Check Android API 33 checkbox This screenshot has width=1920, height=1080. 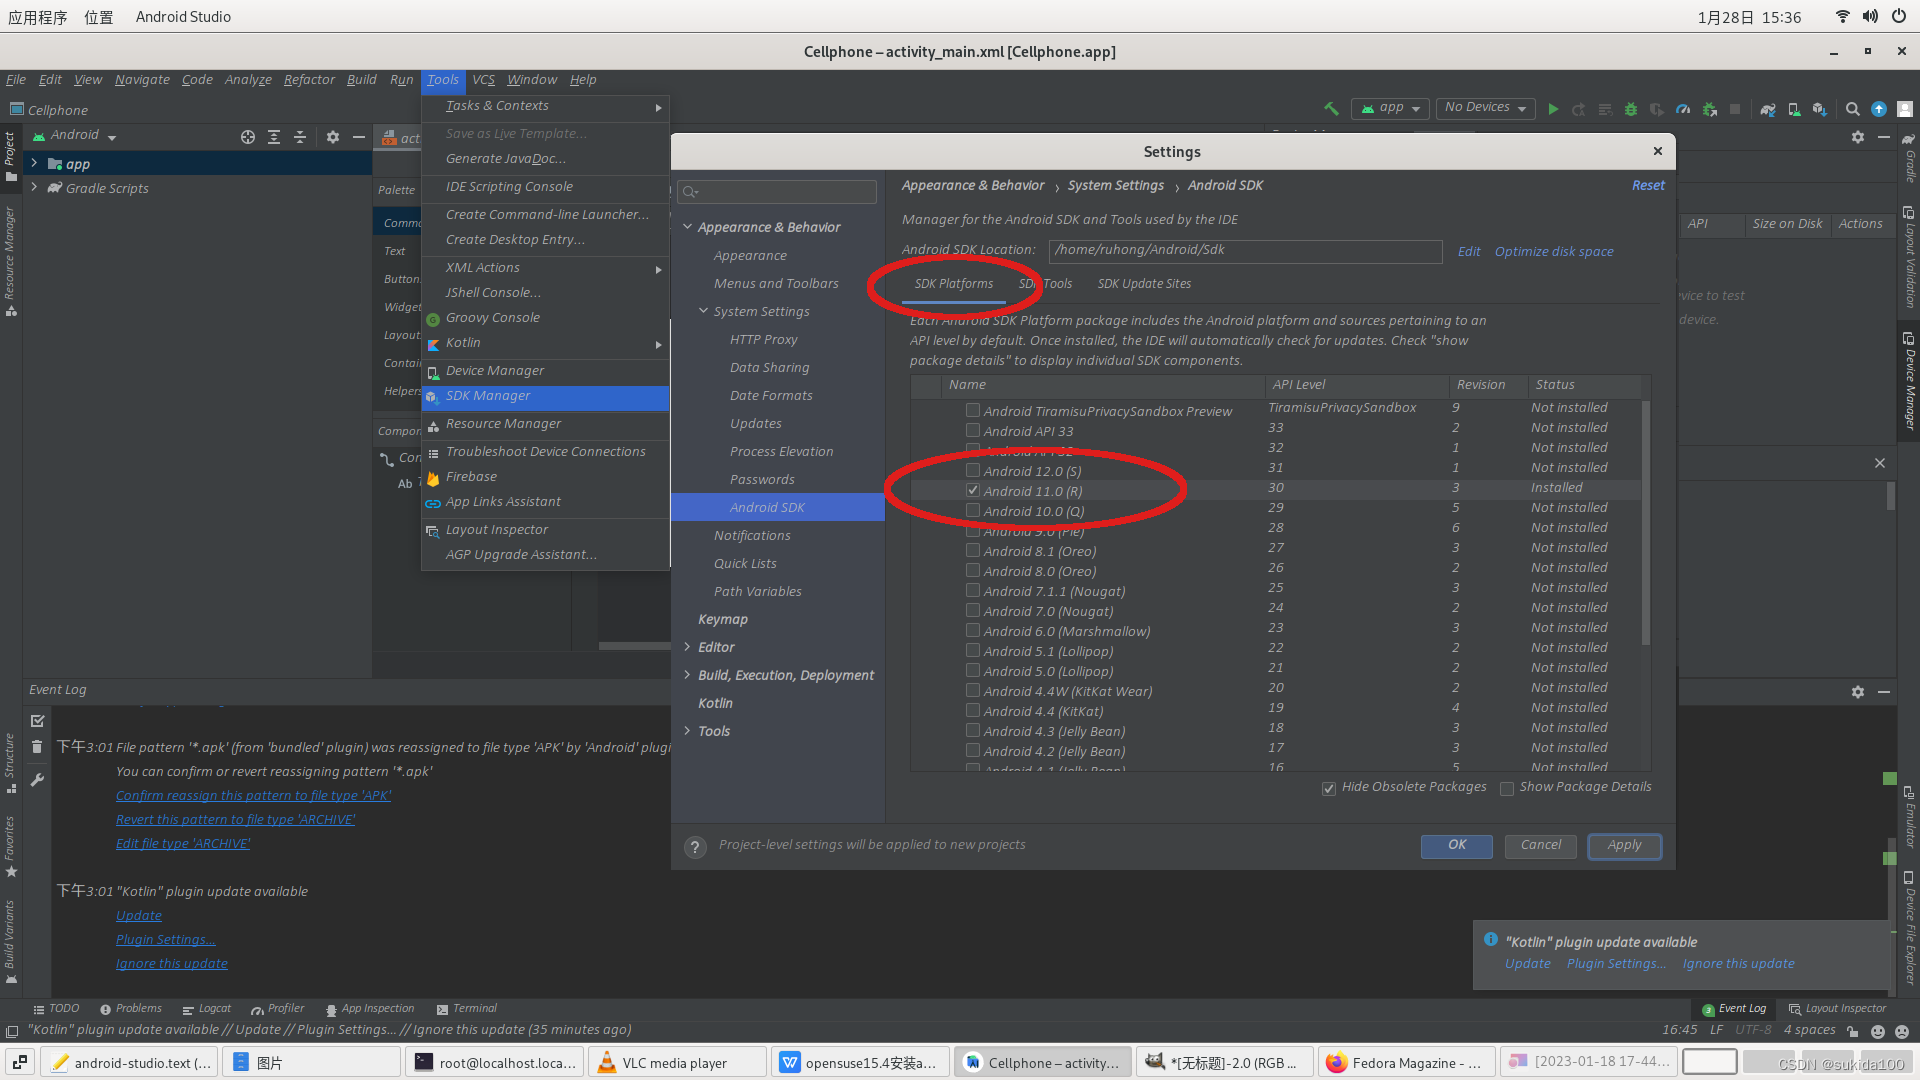click(972, 431)
